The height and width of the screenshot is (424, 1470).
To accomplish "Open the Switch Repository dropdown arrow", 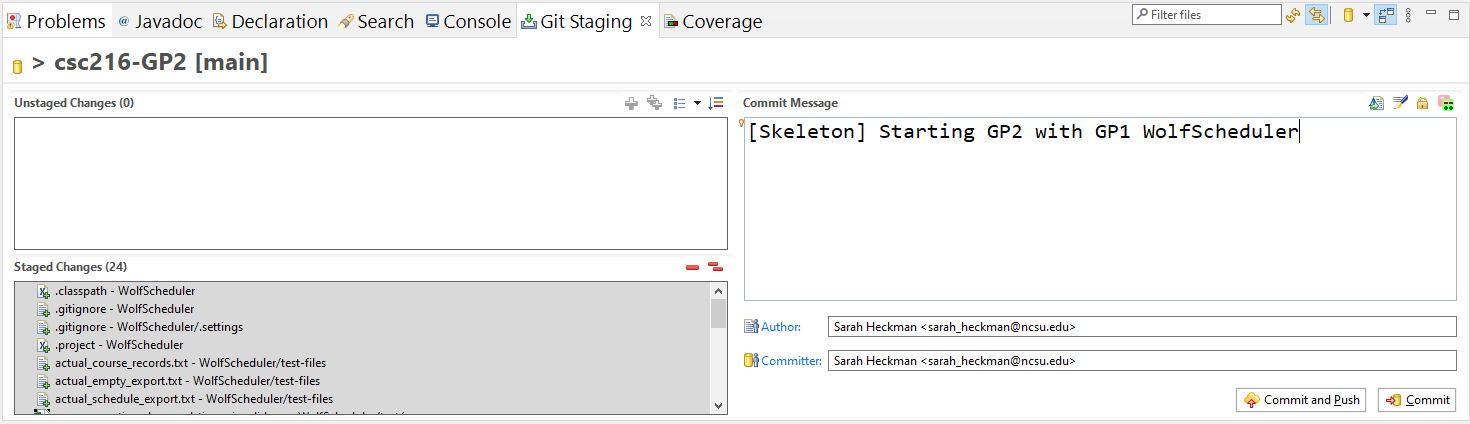I will (x=1366, y=15).
